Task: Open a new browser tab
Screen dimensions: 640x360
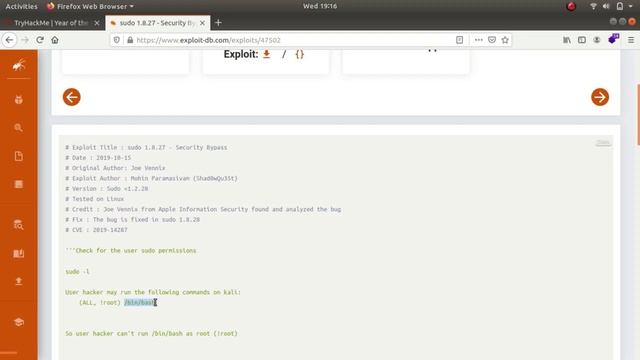Action: tap(218, 23)
